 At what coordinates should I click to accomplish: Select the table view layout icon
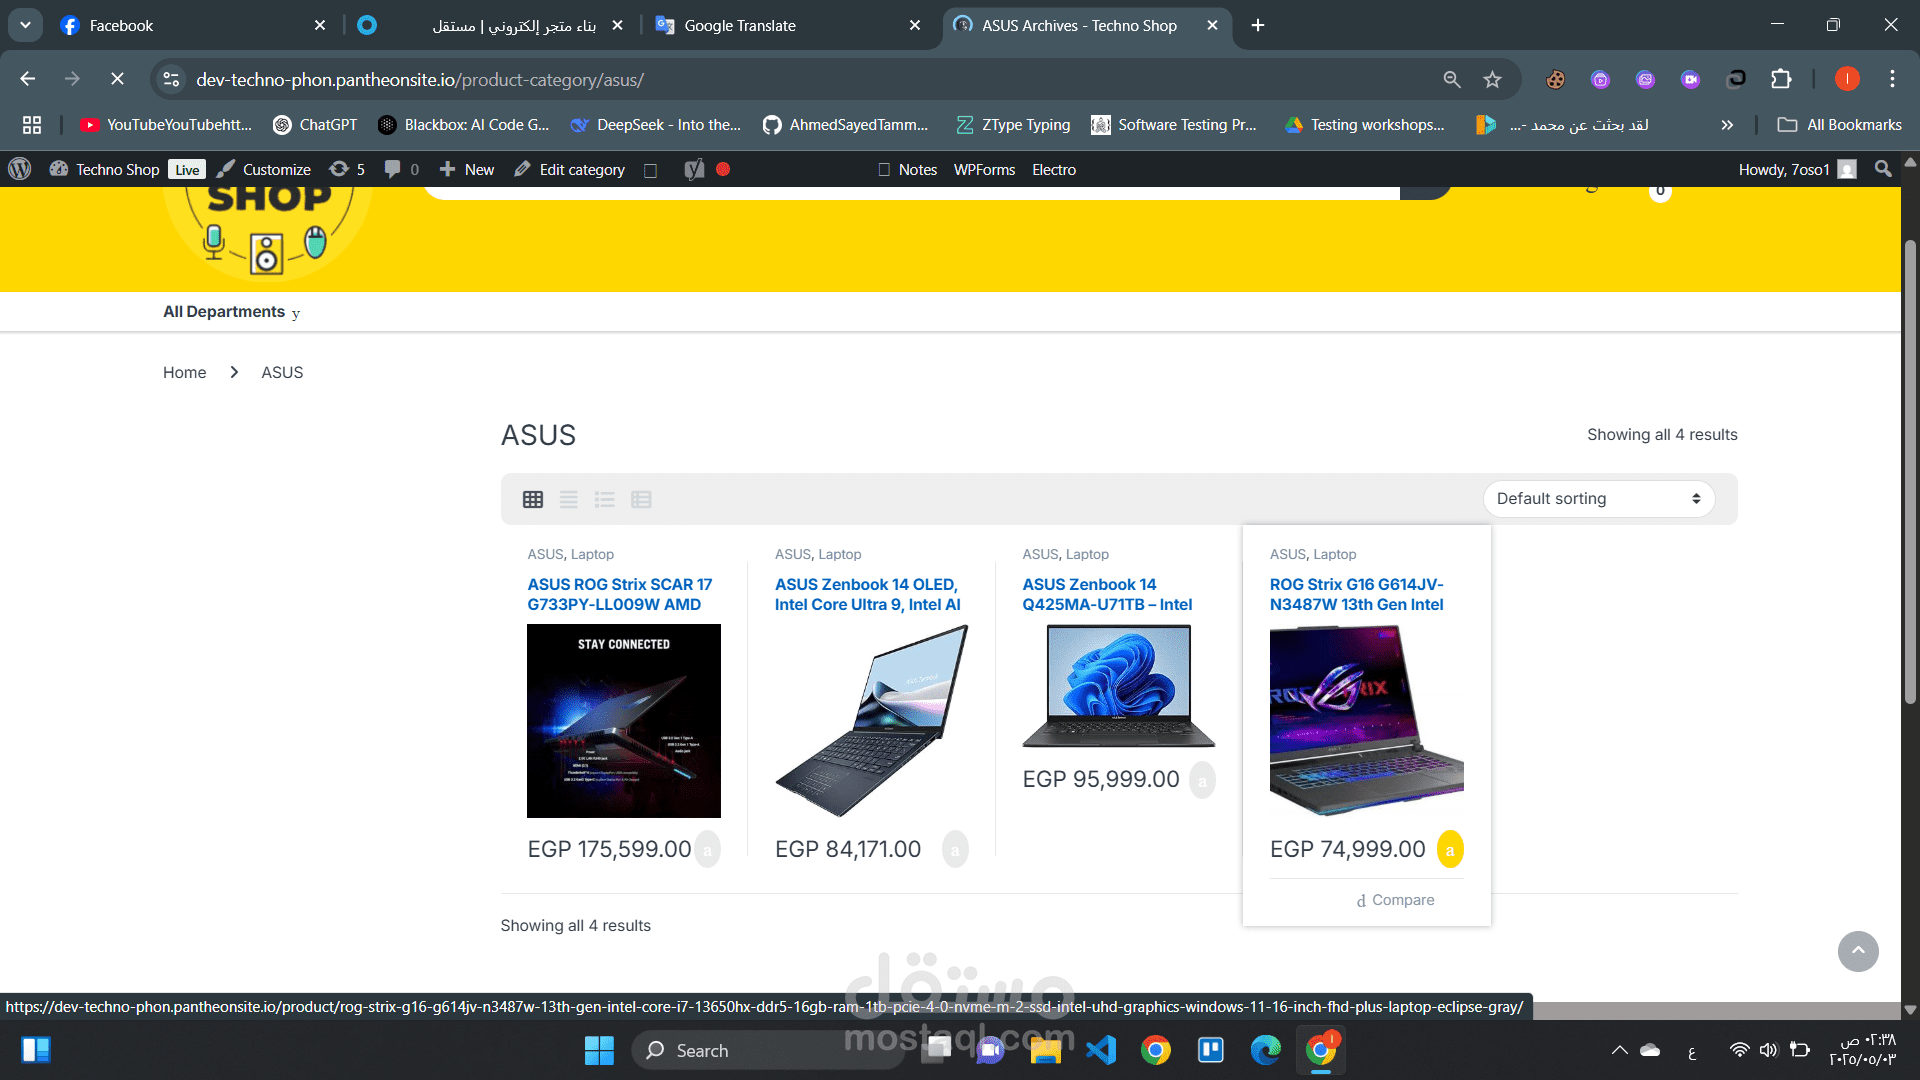pos(641,499)
